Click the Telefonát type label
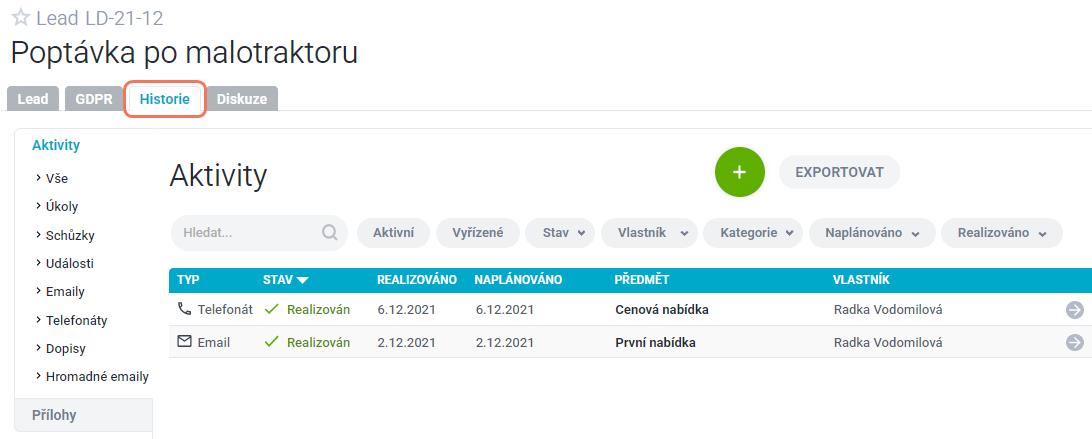 [225, 309]
